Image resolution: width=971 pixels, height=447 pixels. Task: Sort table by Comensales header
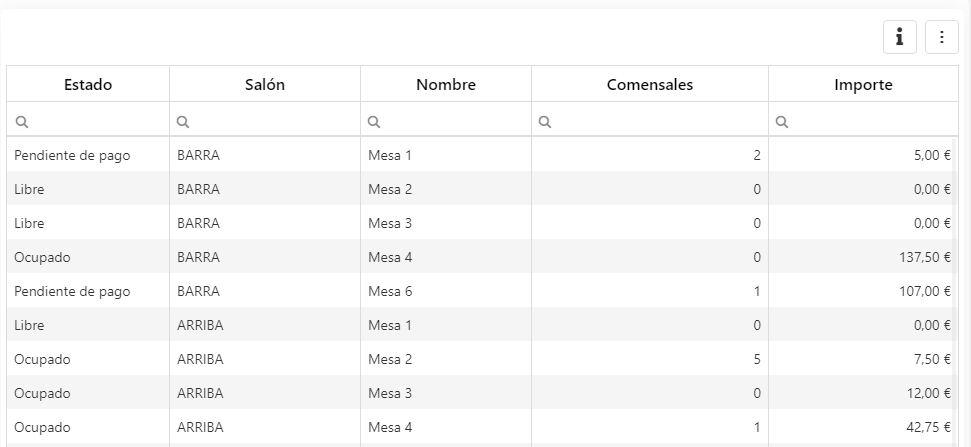click(650, 85)
